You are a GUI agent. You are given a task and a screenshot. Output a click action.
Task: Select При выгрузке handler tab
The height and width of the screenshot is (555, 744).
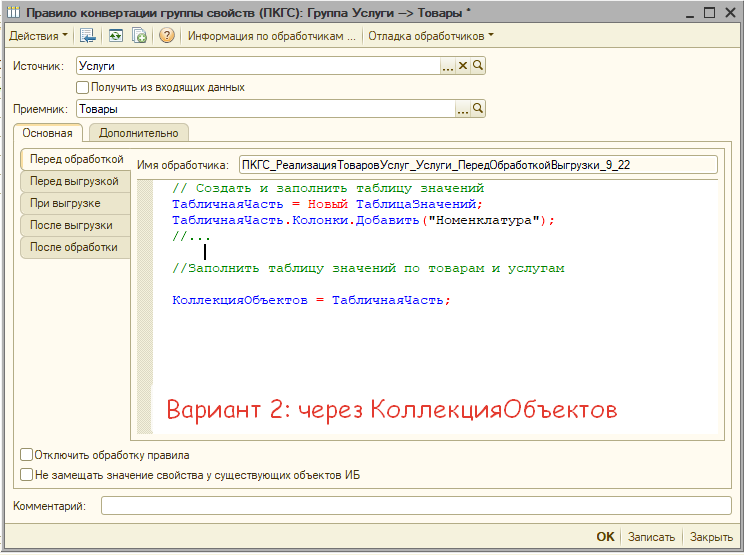click(75, 203)
